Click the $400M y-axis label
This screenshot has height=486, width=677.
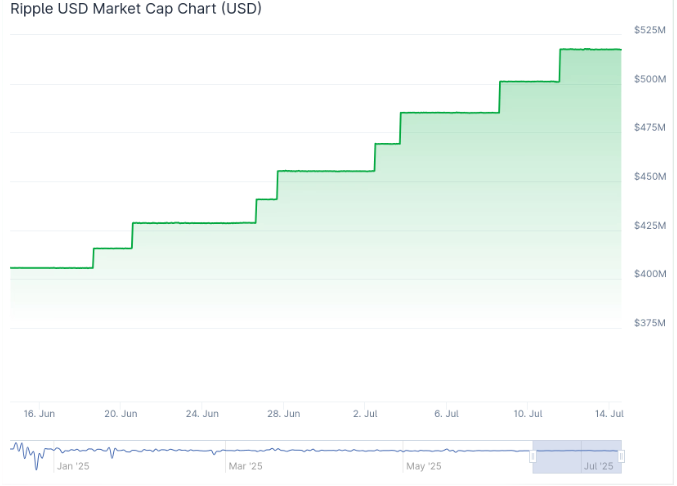point(650,274)
